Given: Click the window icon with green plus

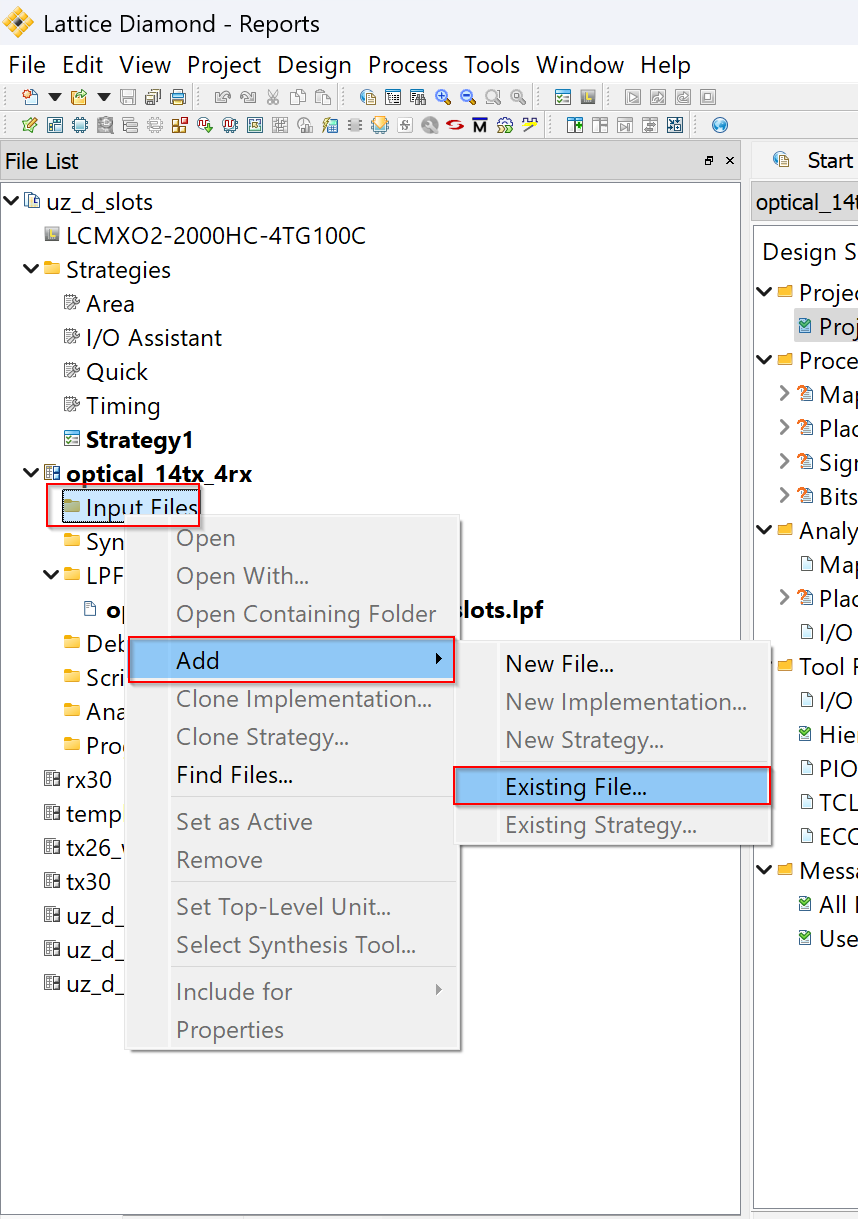Looking at the screenshot, I should pyautogui.click(x=575, y=125).
